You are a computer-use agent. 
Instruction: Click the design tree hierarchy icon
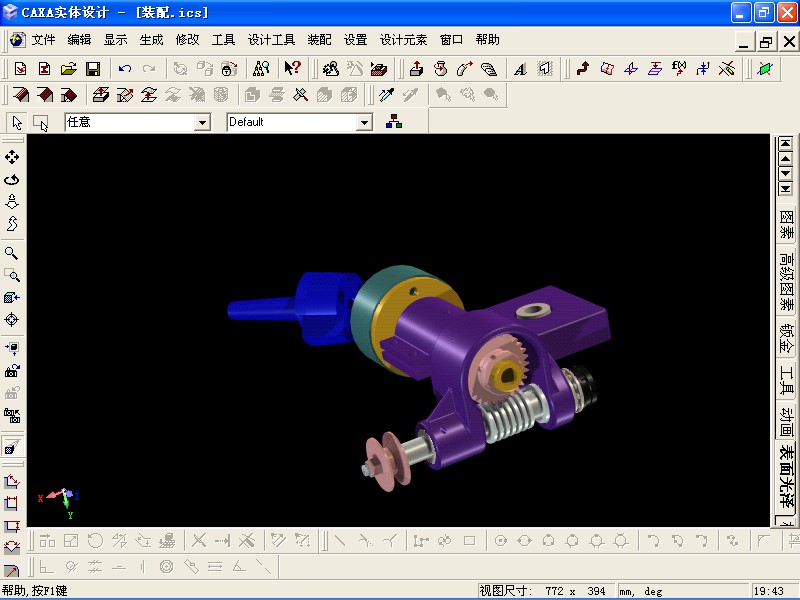[394, 122]
